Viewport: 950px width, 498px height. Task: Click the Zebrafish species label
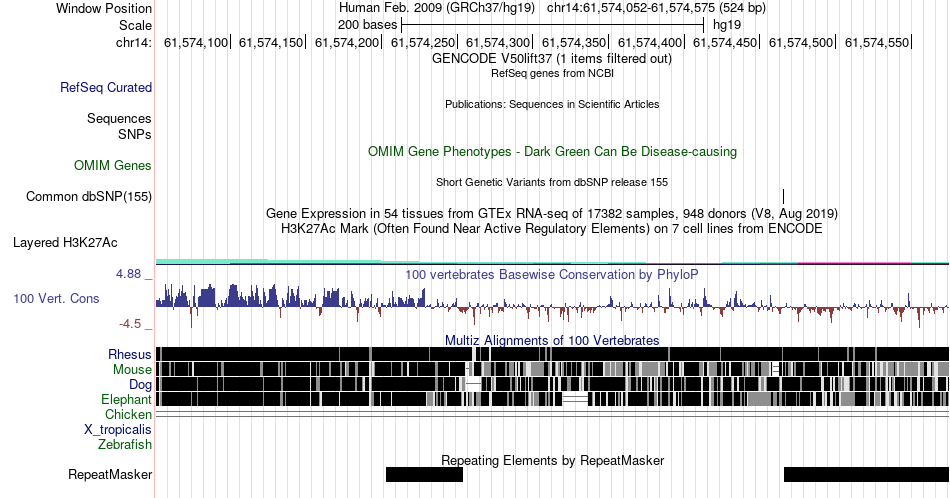[x=125, y=445]
